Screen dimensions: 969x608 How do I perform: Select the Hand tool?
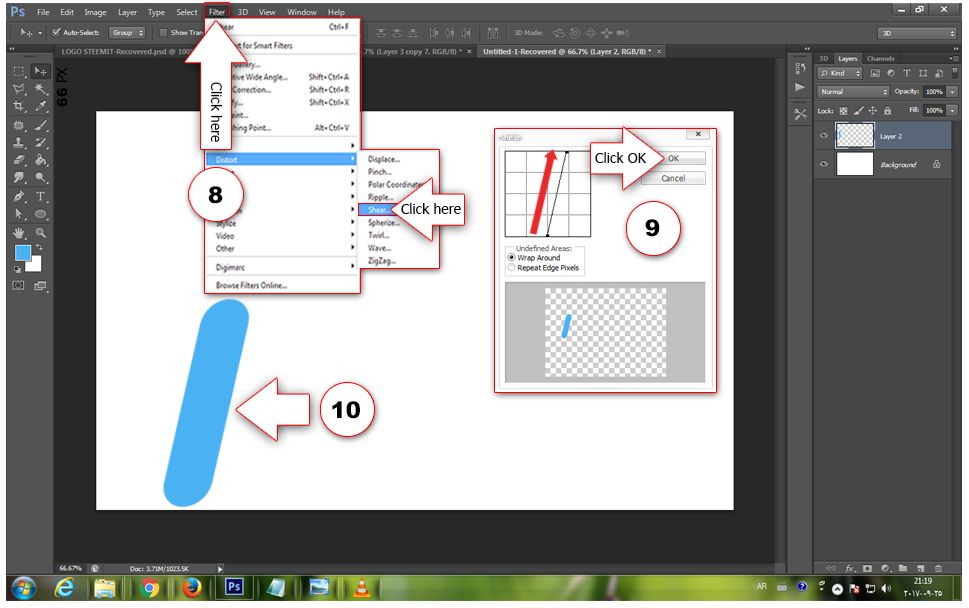pyautogui.click(x=19, y=233)
